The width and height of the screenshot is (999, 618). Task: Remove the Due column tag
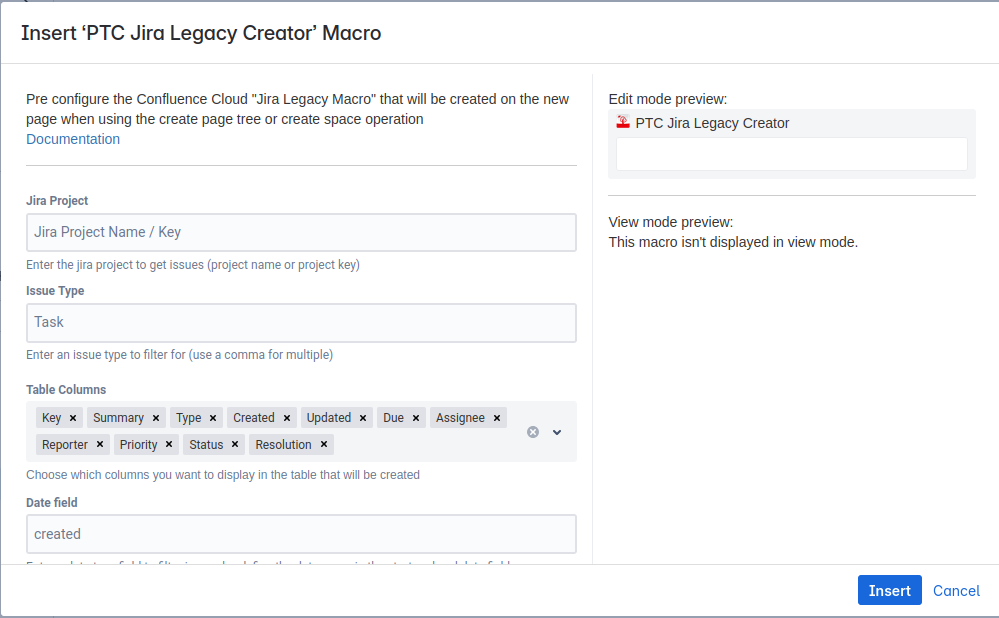[x=416, y=418]
